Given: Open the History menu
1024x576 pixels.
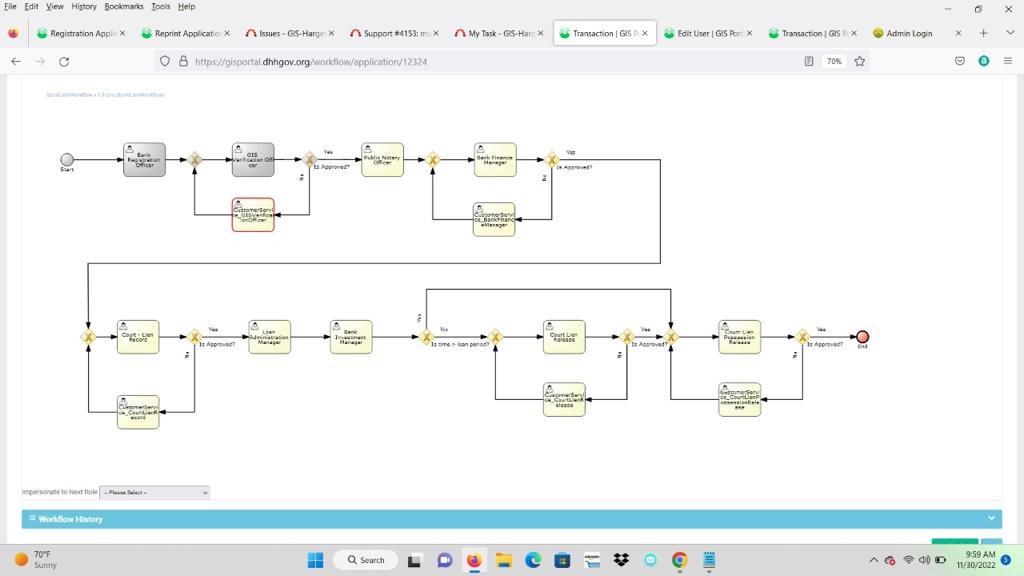Looking at the screenshot, I should [84, 7].
